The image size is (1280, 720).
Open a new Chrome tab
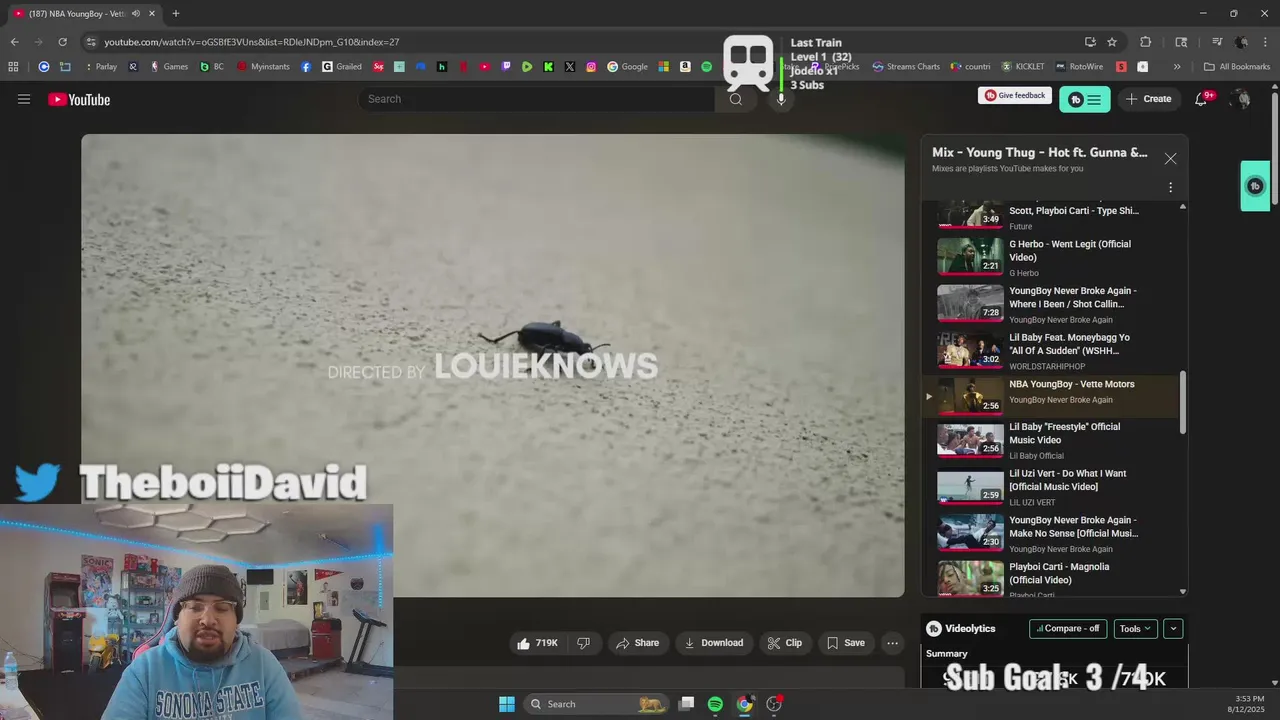[x=176, y=13]
